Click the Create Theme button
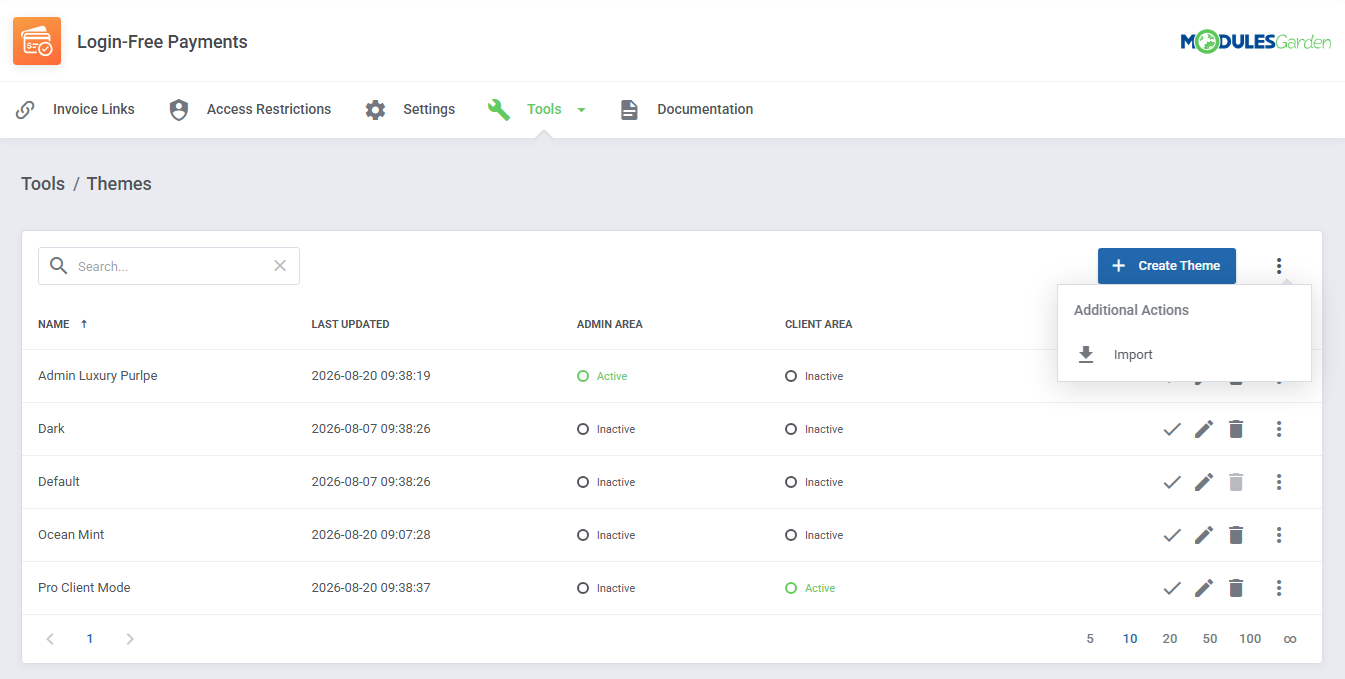 coord(1167,266)
